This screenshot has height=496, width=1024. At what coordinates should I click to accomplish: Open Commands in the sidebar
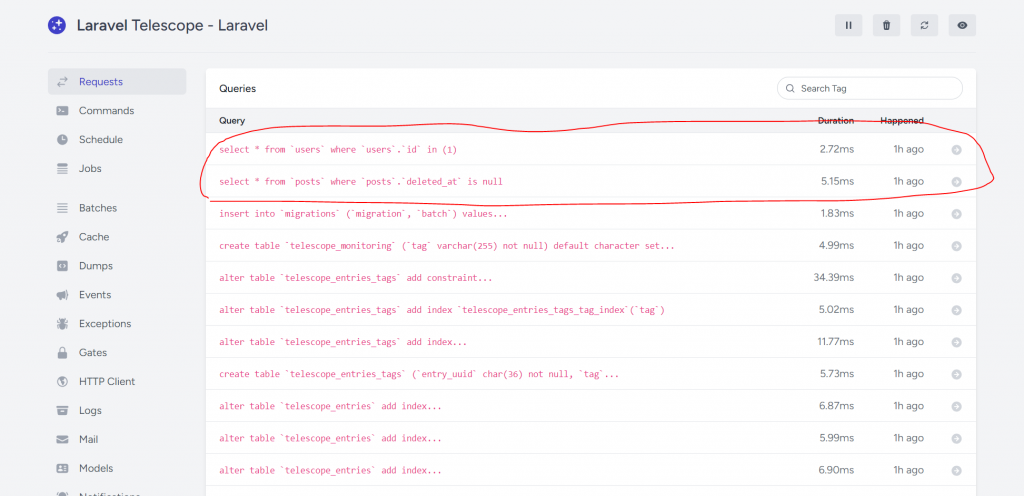[117, 110]
